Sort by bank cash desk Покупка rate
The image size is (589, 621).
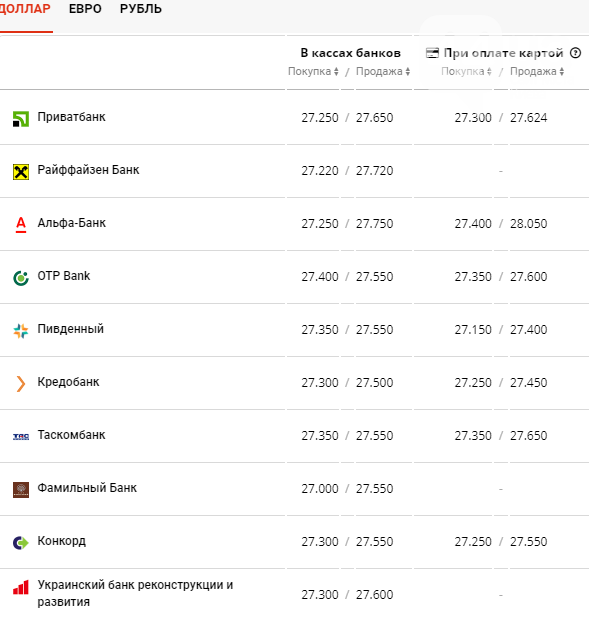pyautogui.click(x=313, y=71)
